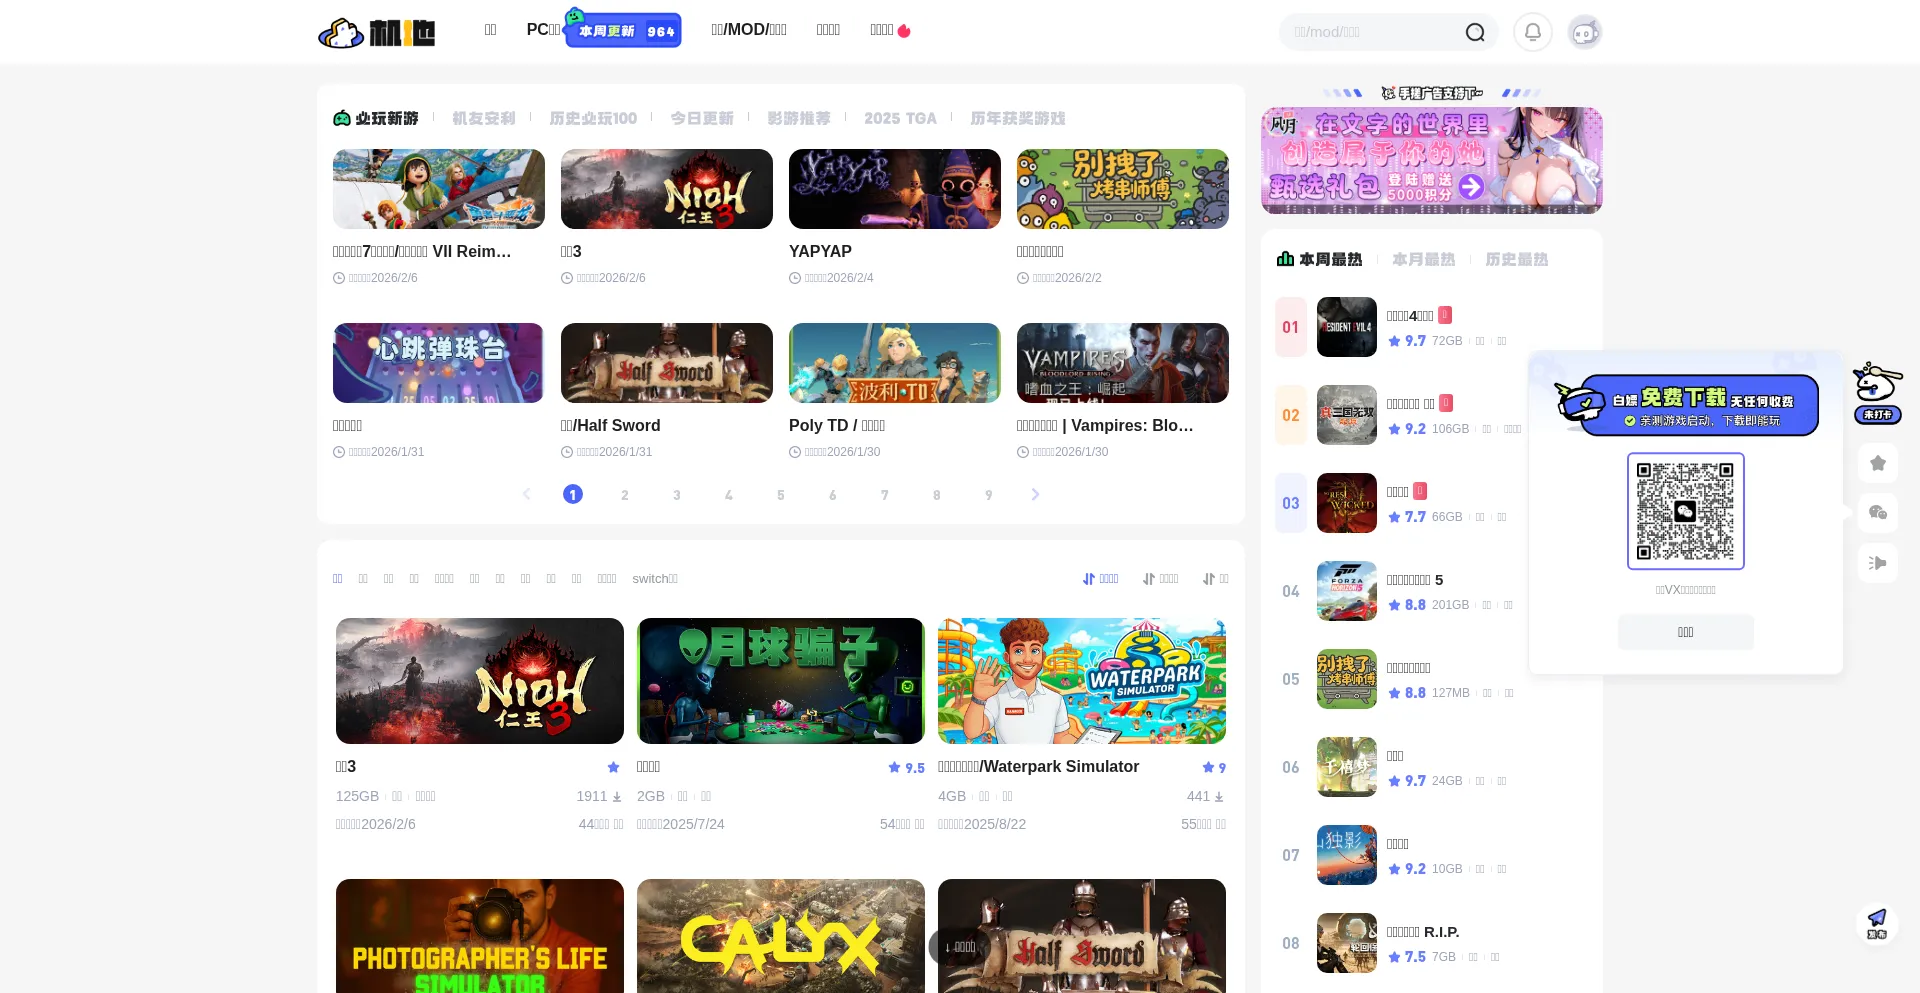The image size is (1920, 993).
Task: Open the Poly TD game thumbnail
Action: (x=895, y=363)
